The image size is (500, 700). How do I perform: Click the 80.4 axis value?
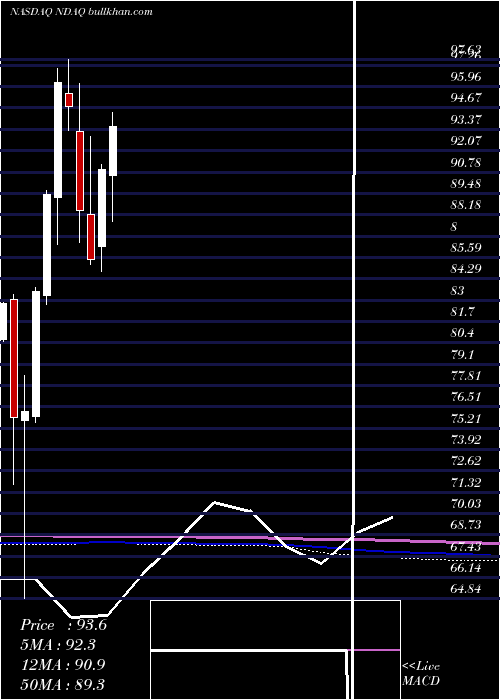click(x=462, y=333)
